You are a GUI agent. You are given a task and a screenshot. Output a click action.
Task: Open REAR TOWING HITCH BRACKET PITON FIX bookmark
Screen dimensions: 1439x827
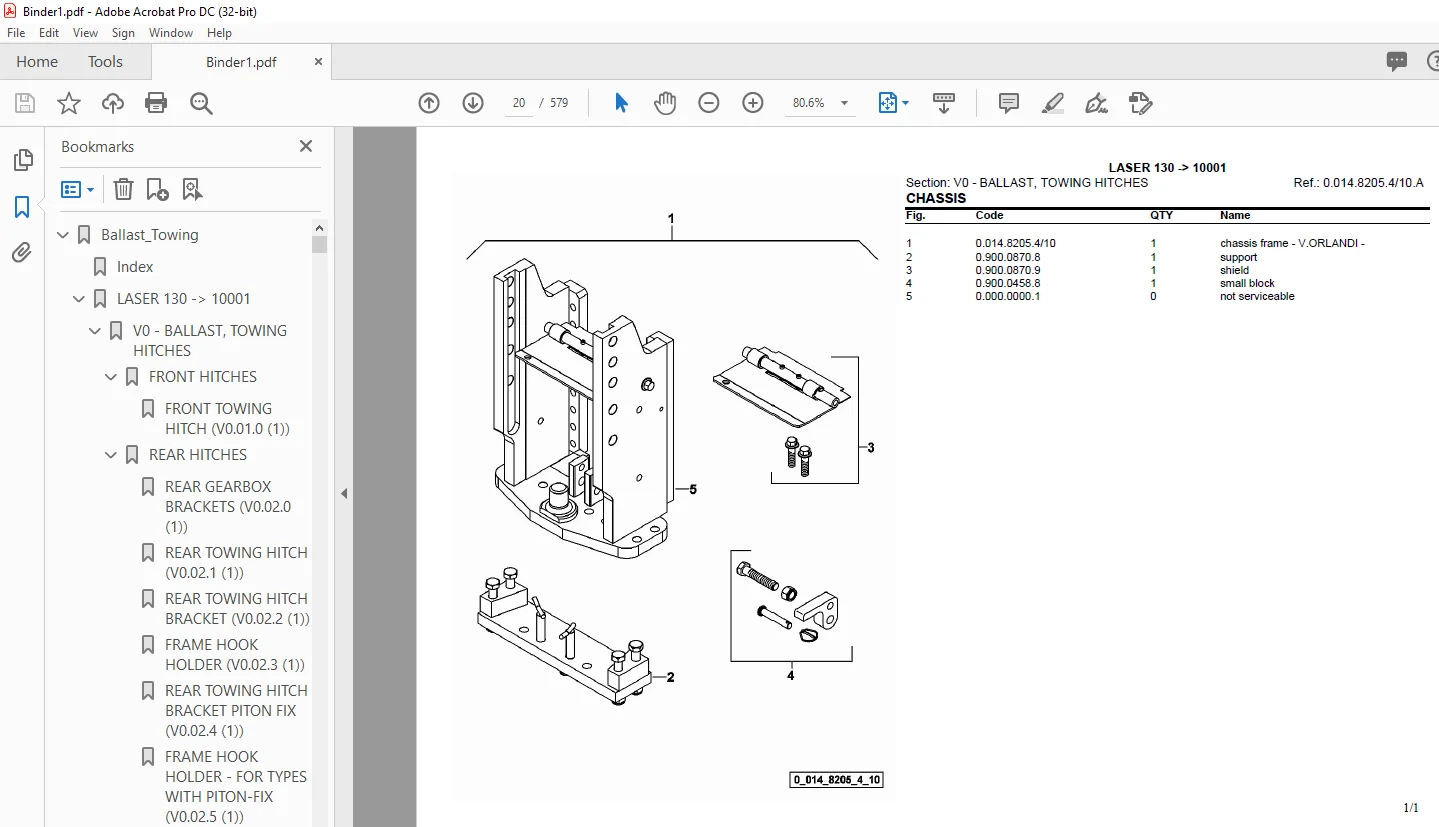[x=236, y=711]
